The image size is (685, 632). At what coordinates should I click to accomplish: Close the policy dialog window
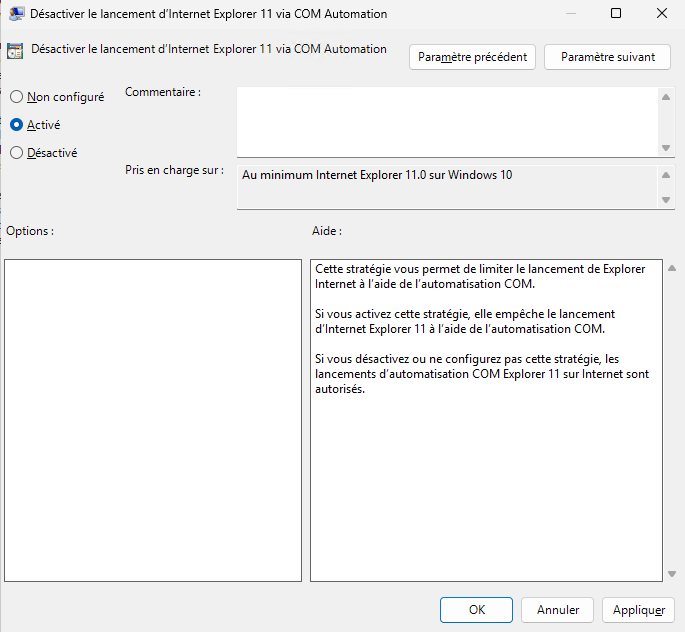pyautogui.click(x=662, y=13)
